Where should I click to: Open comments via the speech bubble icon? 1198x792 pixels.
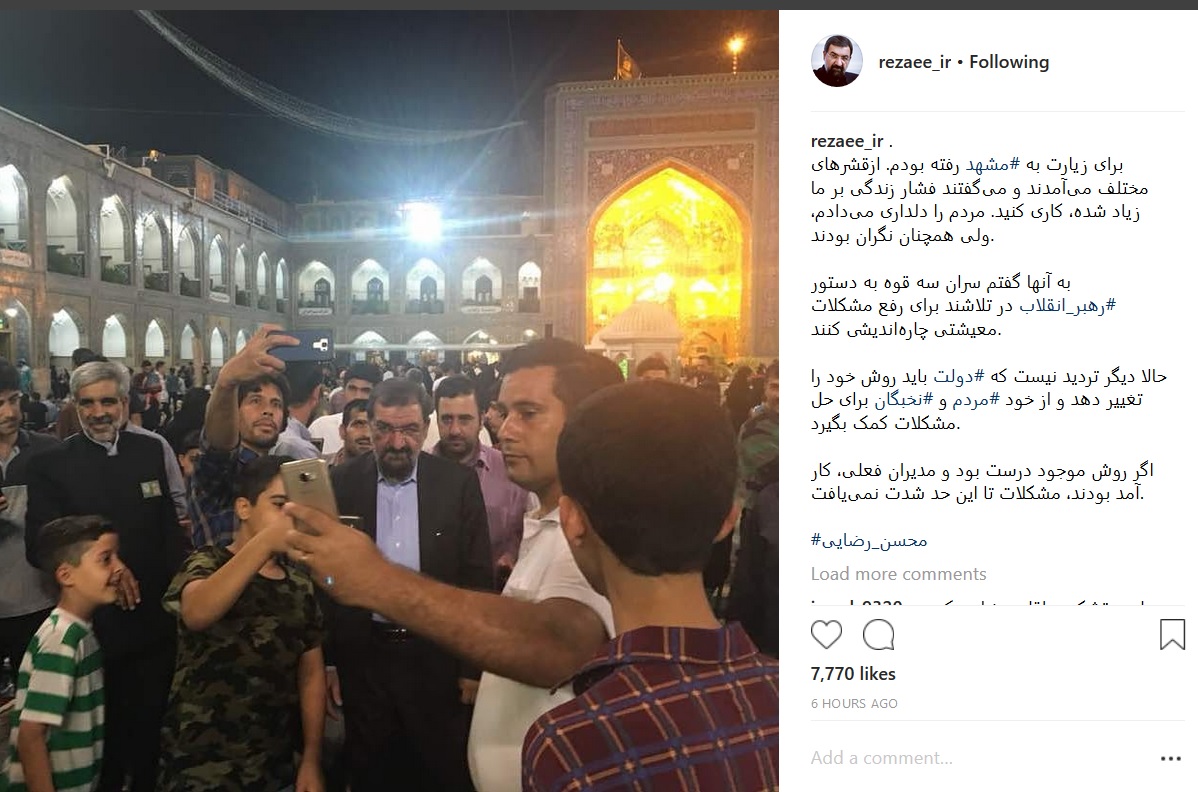tap(879, 635)
